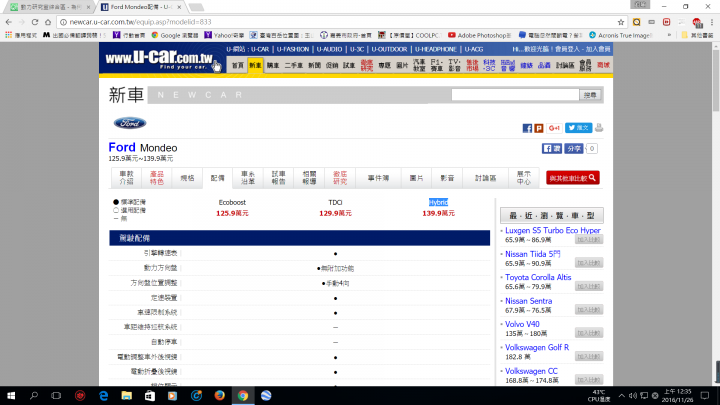Screen dimensions: 720x405
Task: Focus the new car search field
Action: click(515, 95)
